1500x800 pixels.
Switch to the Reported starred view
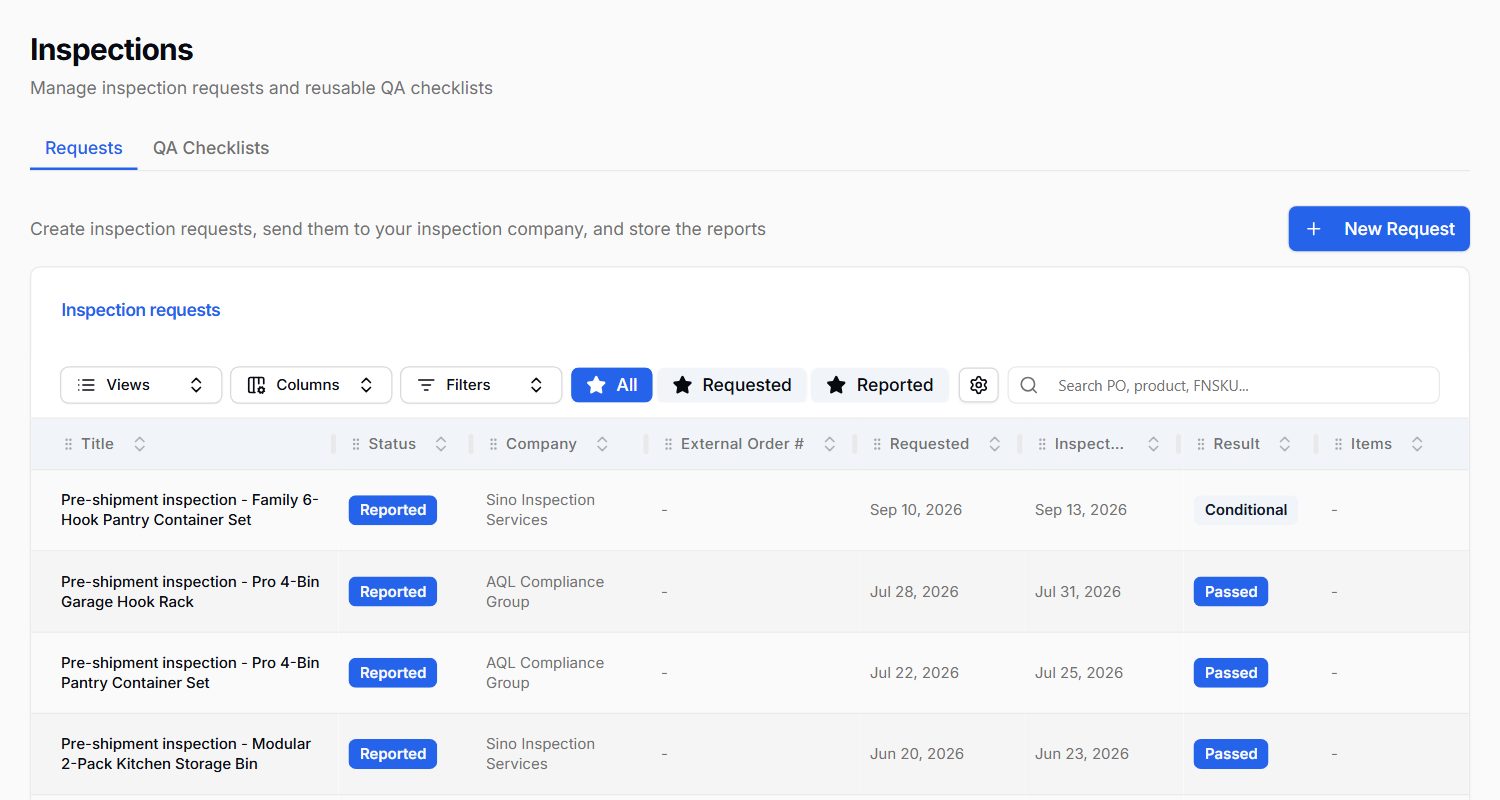tap(880, 385)
